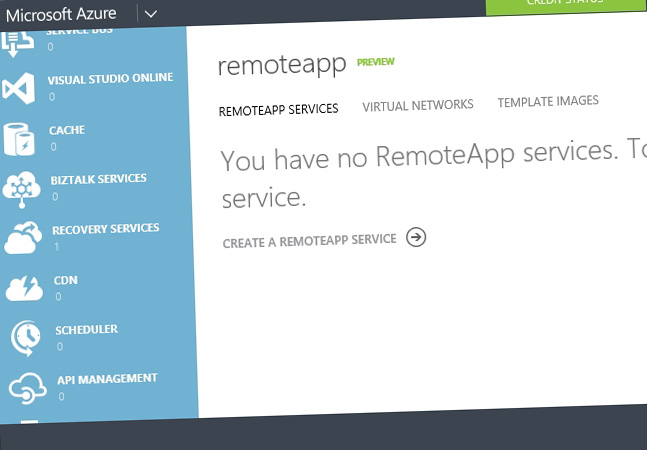Select the API Management cloud icon

tap(28, 388)
